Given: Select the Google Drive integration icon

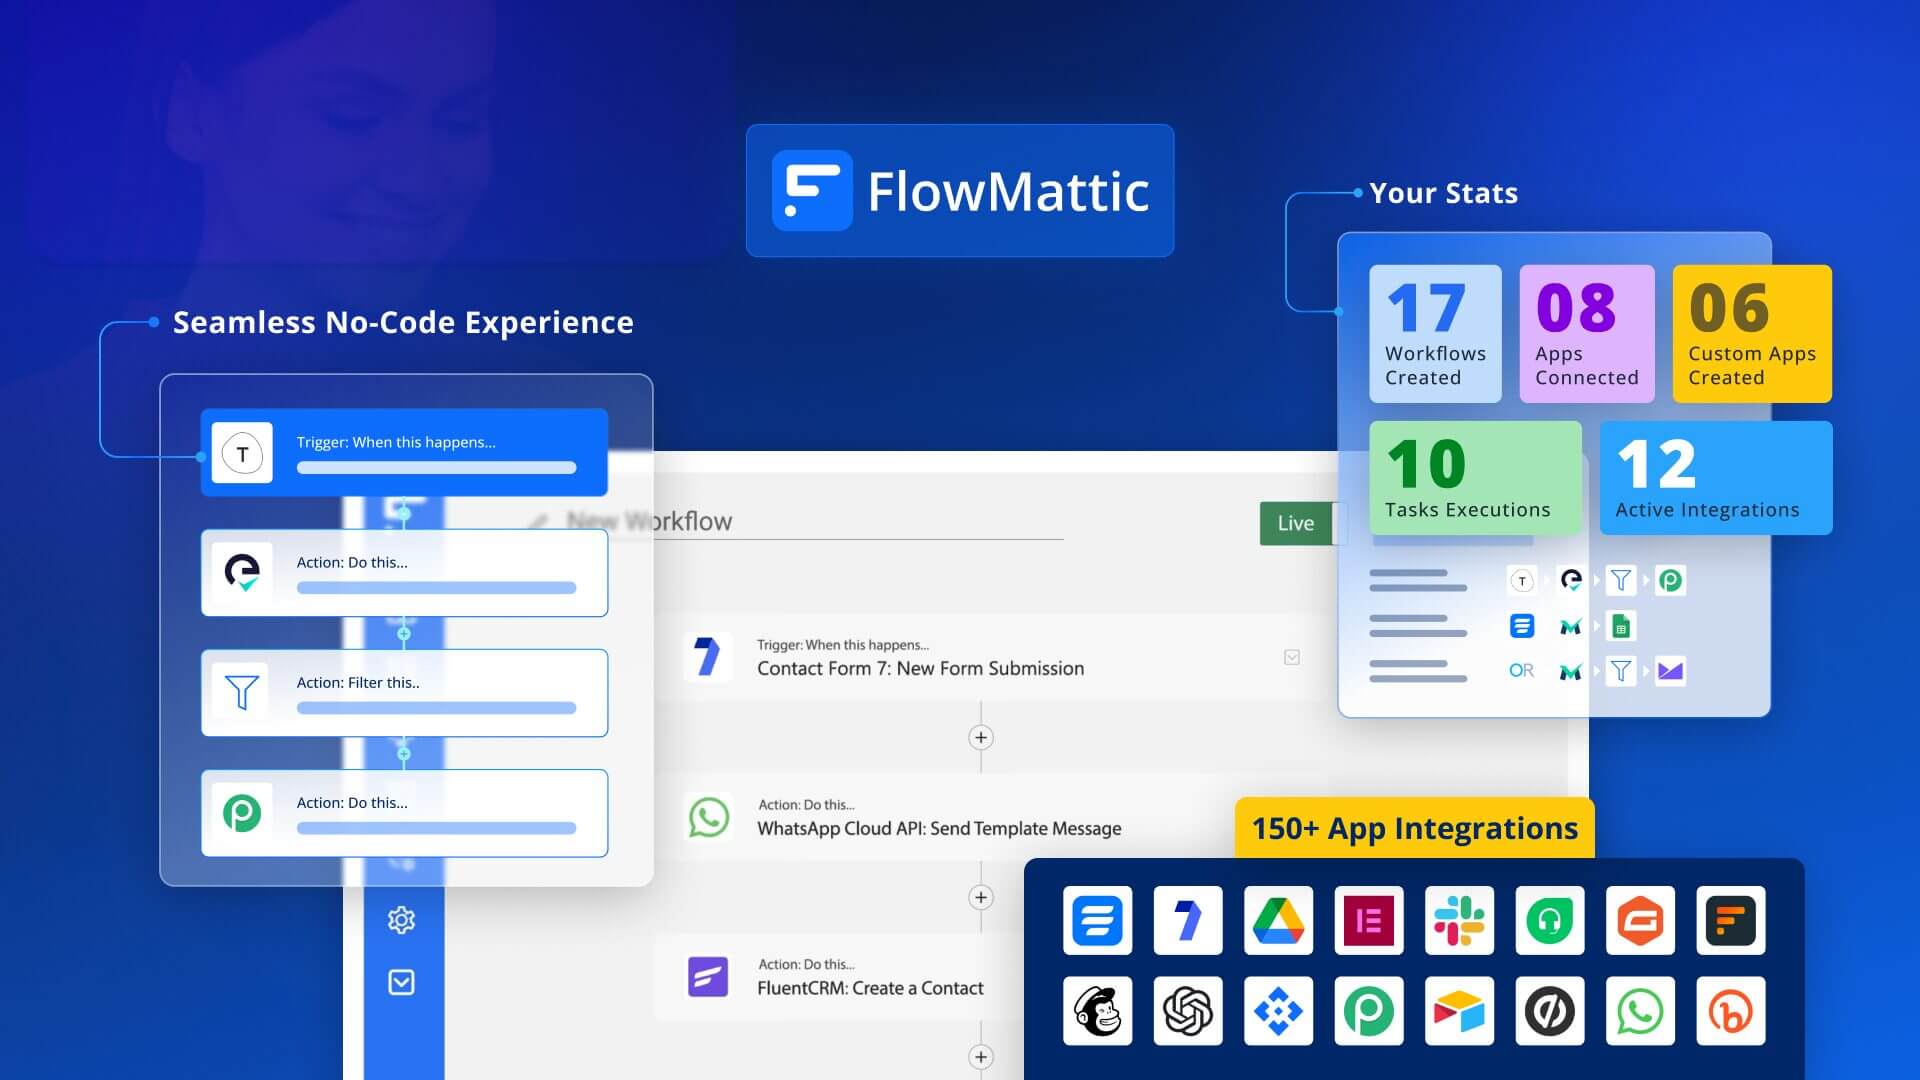Looking at the screenshot, I should coord(1279,920).
